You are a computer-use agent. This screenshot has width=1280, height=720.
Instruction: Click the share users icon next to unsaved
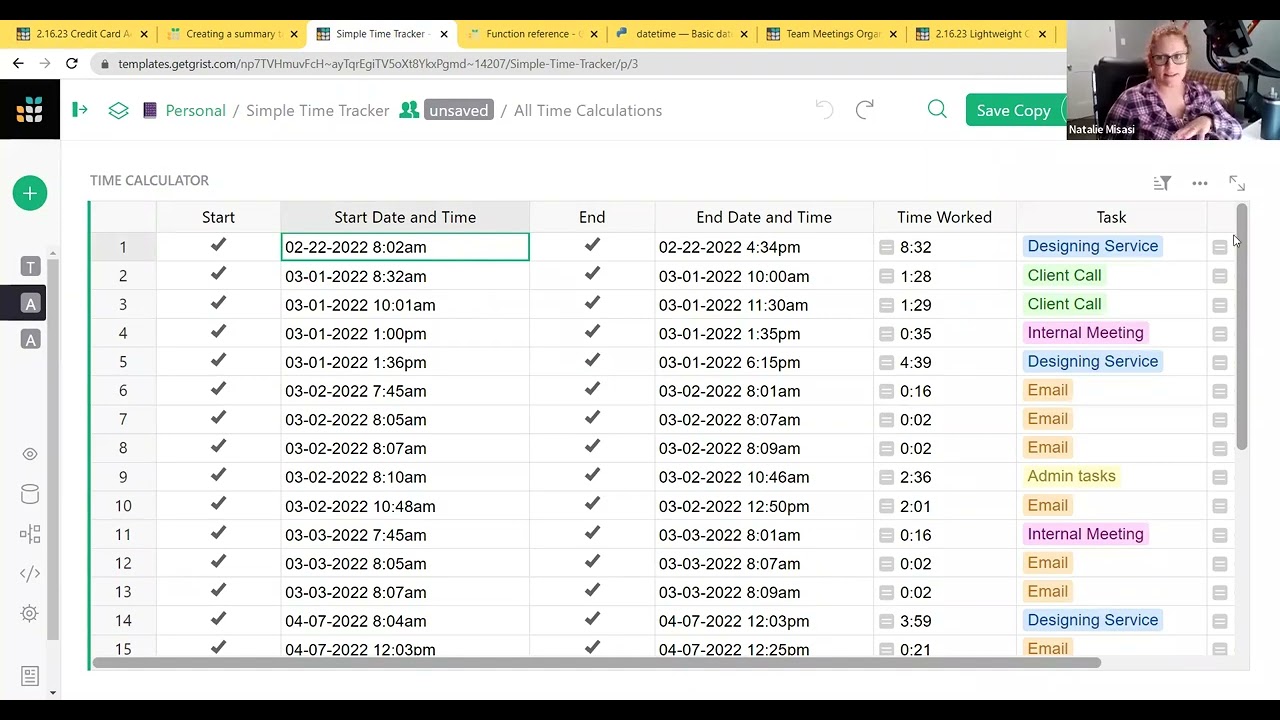(409, 110)
